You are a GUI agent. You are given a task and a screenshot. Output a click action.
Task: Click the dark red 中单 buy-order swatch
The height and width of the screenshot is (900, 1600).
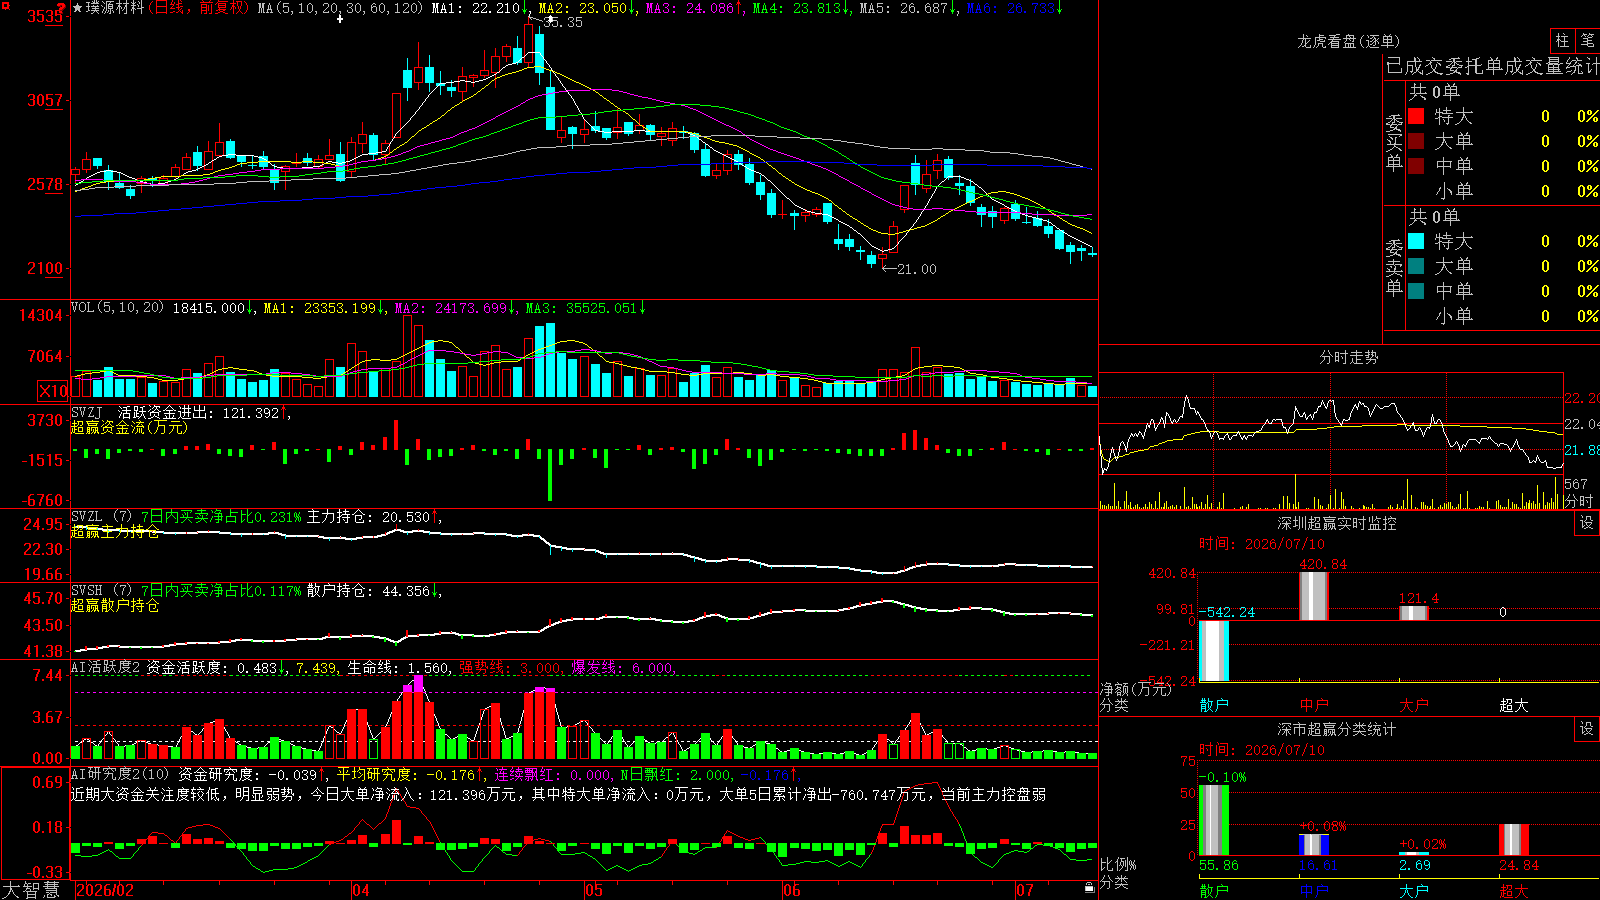(1416, 166)
